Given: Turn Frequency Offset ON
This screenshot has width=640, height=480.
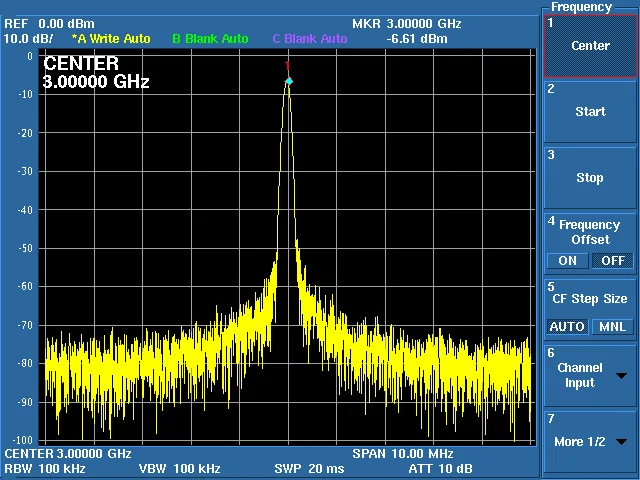Looking at the screenshot, I should [x=567, y=261].
